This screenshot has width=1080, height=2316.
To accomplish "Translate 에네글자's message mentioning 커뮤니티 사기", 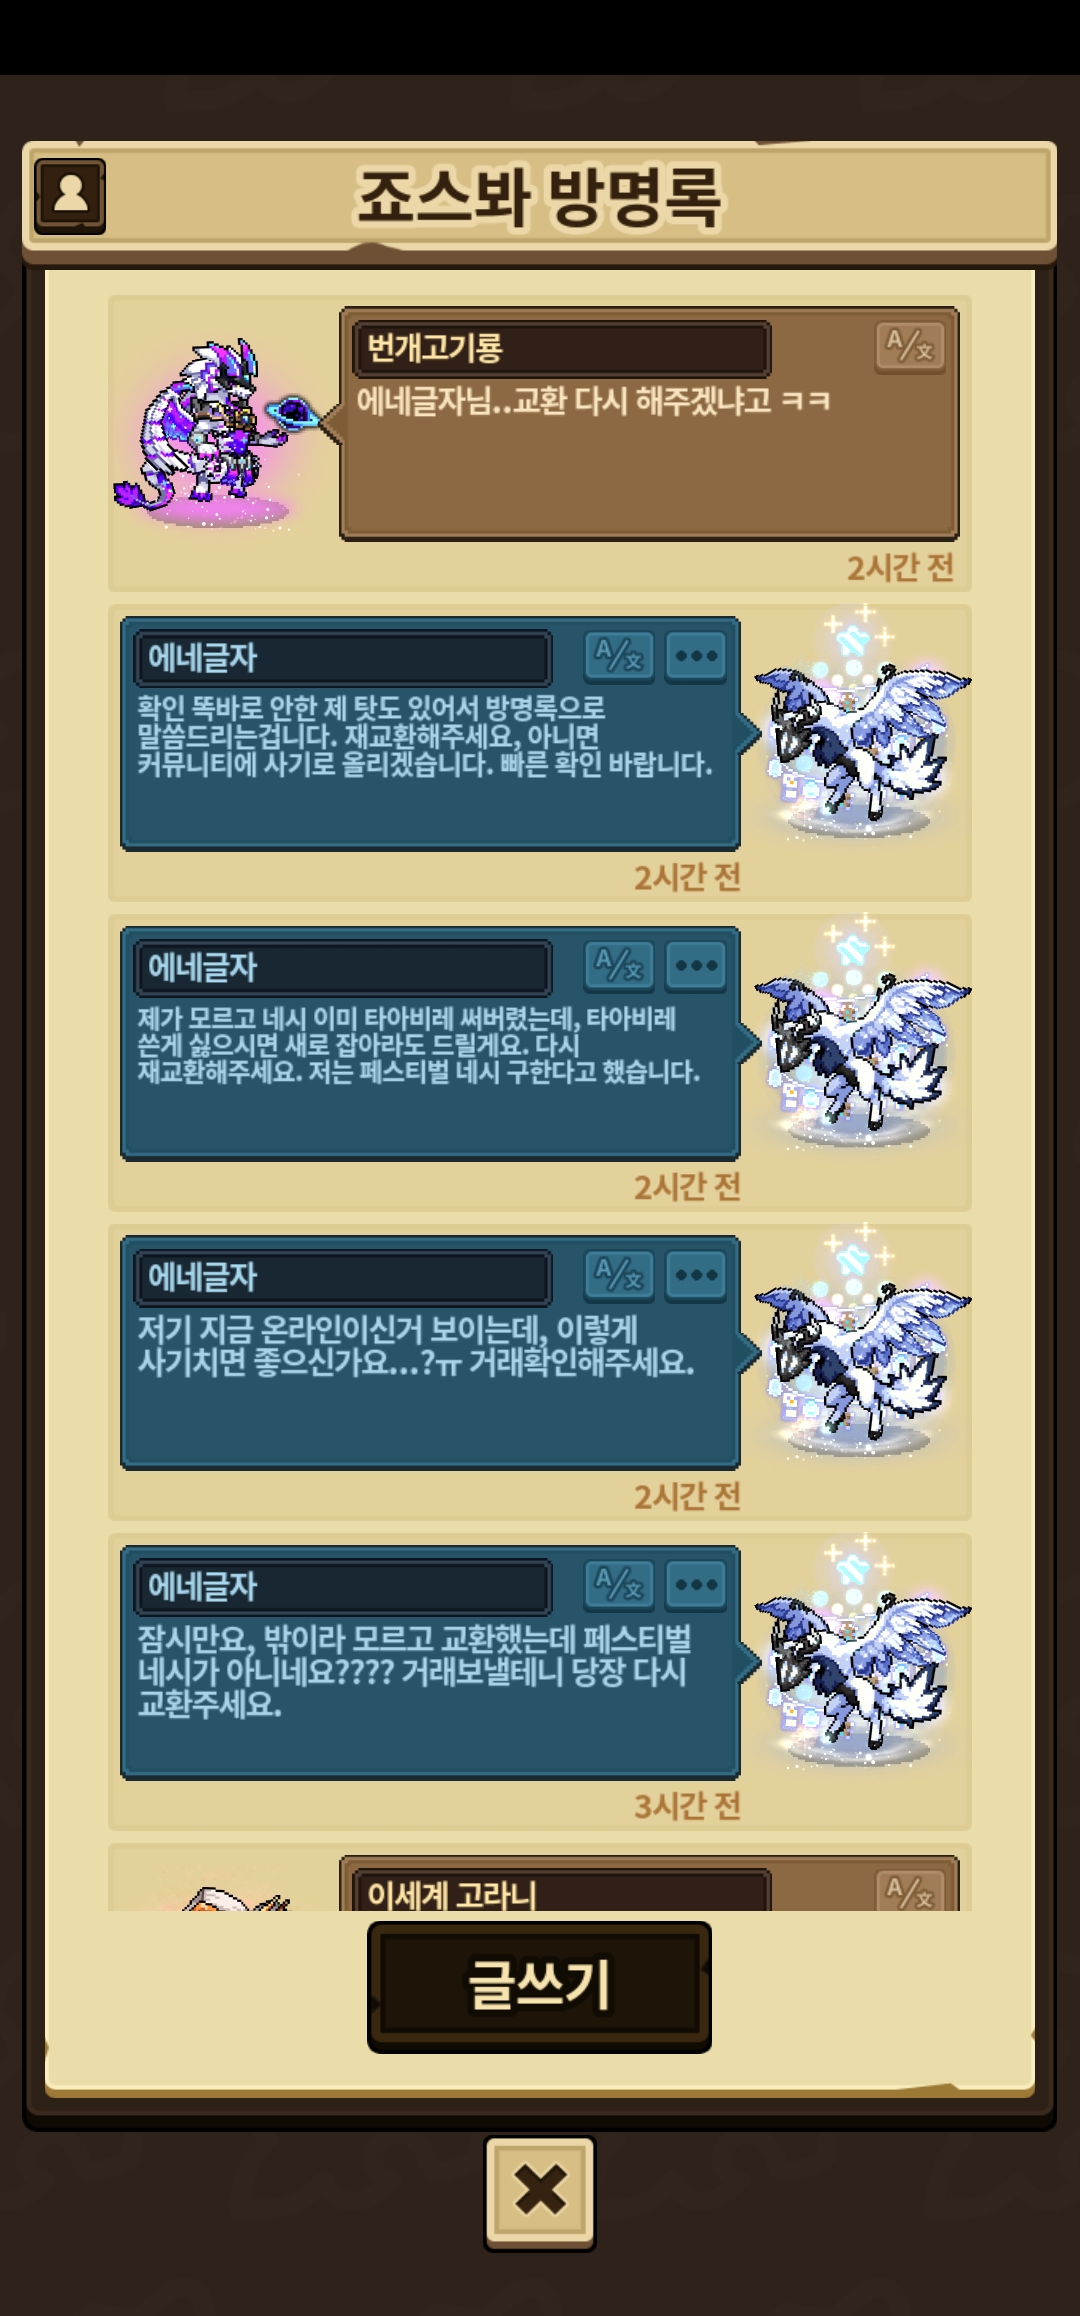I will tap(619, 657).
